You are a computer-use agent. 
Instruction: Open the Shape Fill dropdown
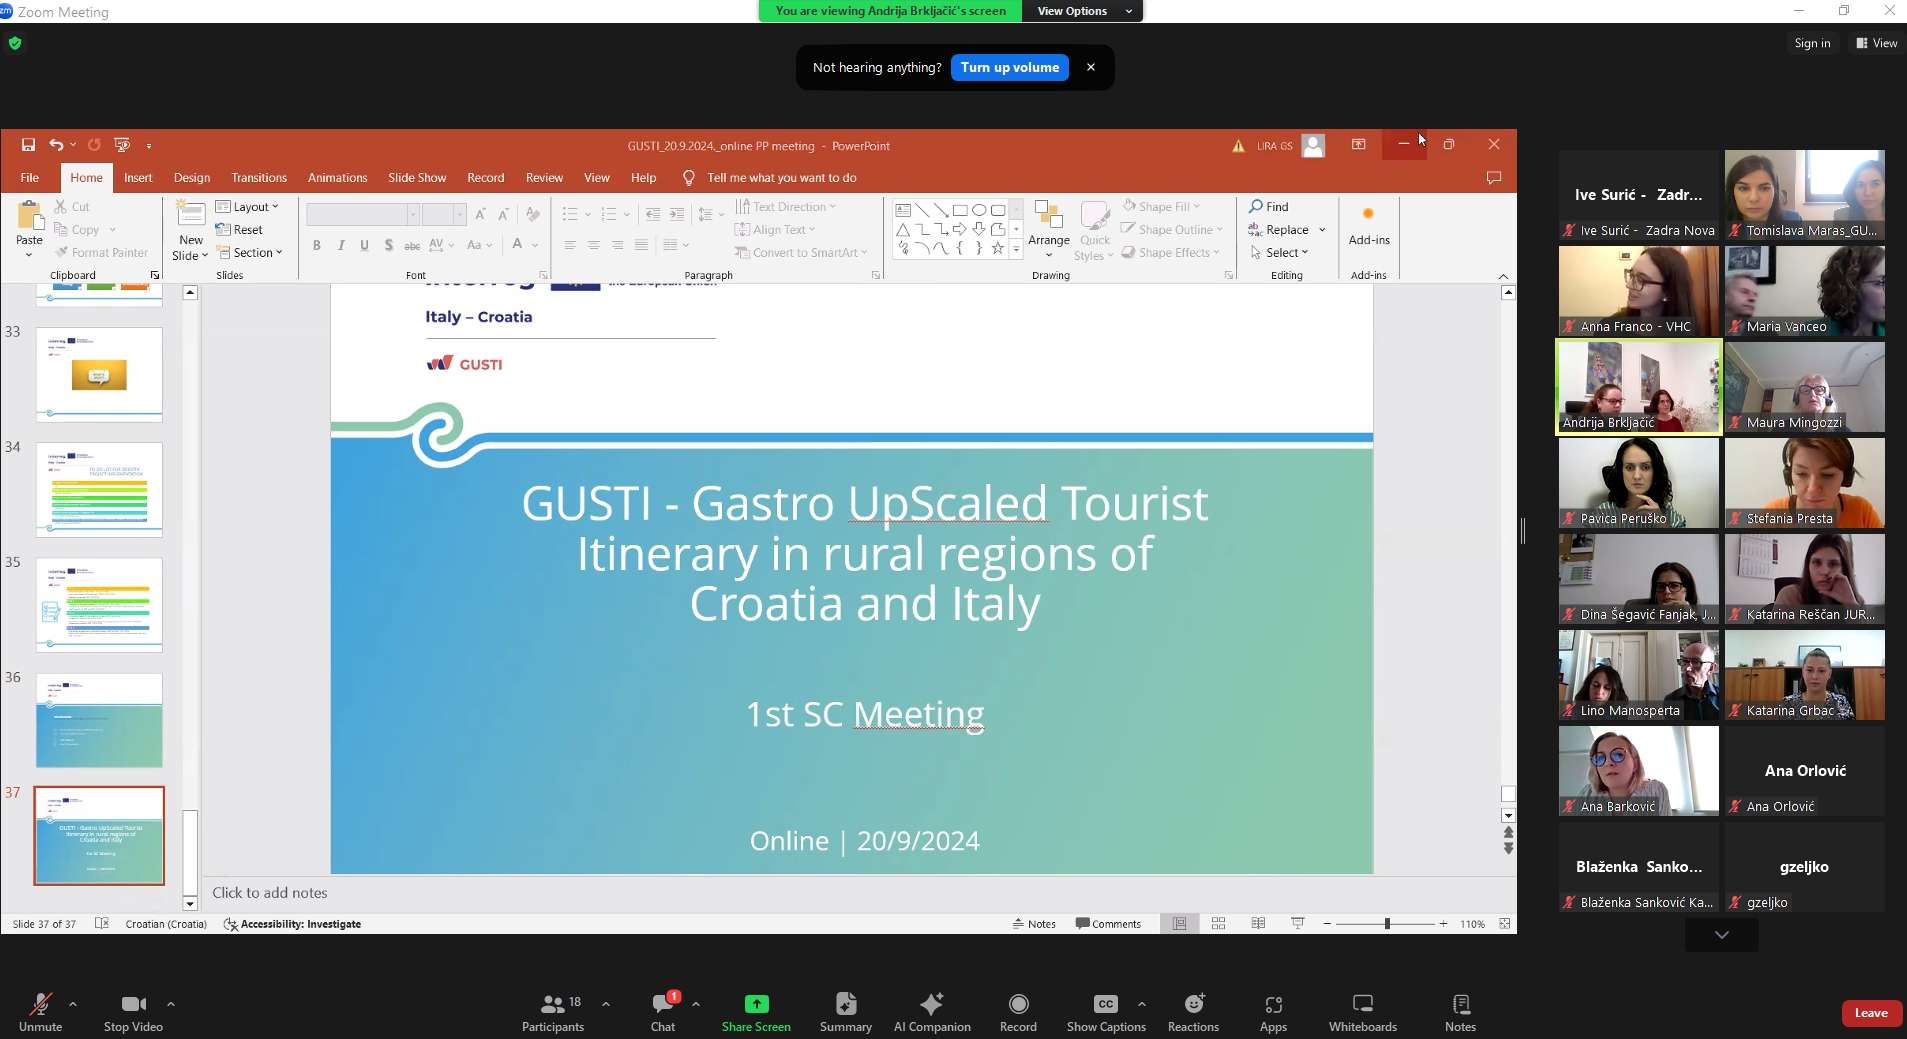[1161, 206]
